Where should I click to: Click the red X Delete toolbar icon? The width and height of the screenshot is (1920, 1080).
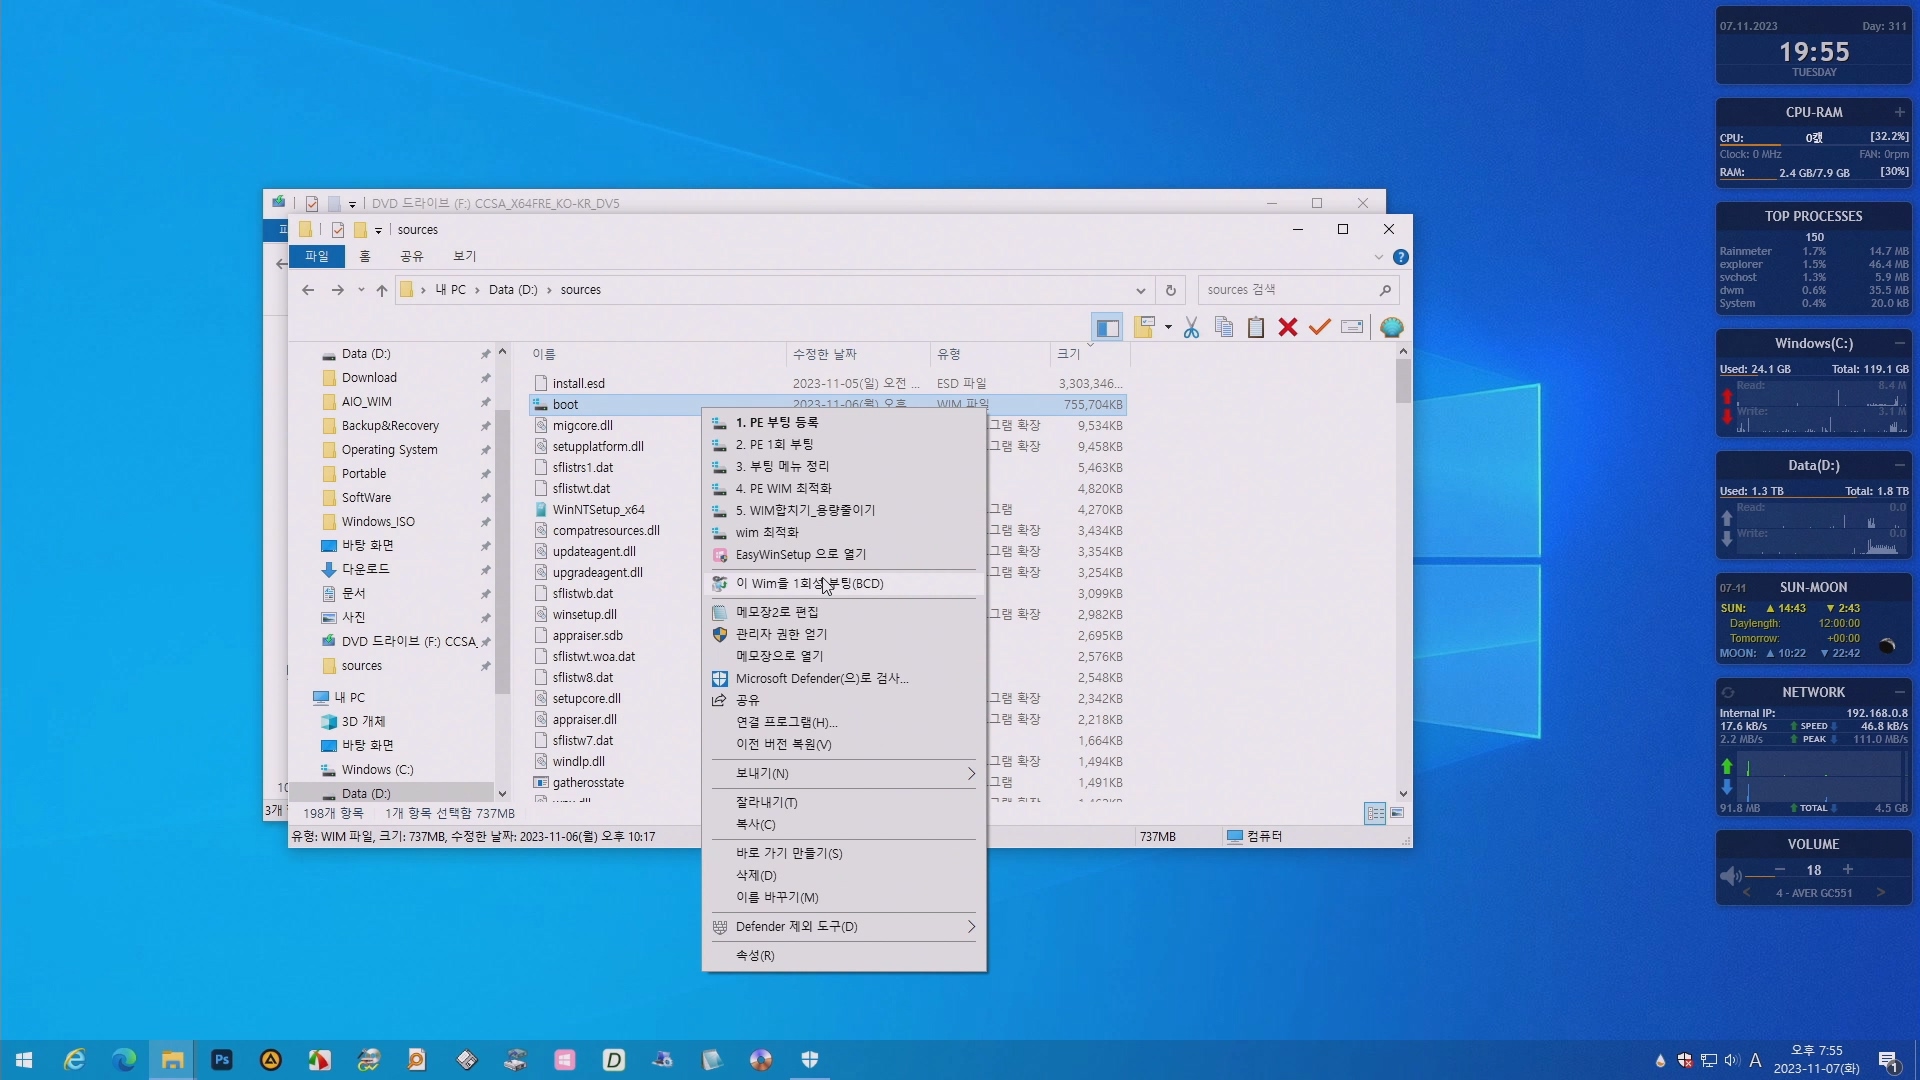(x=1288, y=328)
